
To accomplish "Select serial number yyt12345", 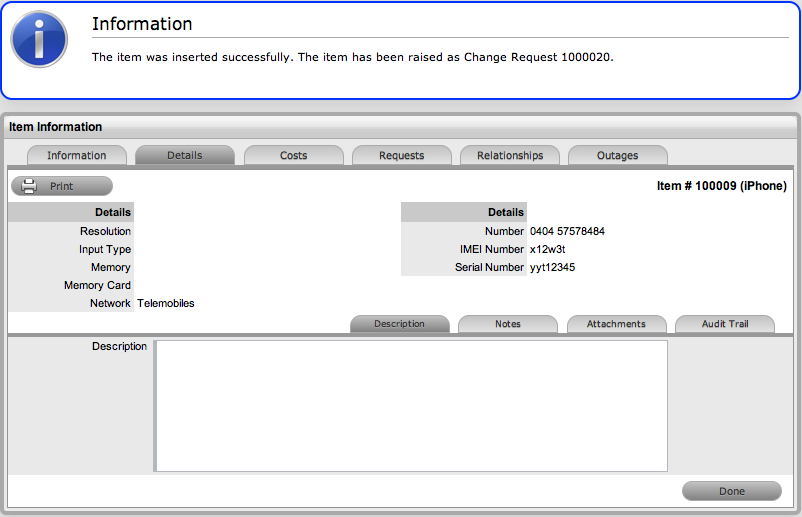I will pyautogui.click(x=552, y=267).
